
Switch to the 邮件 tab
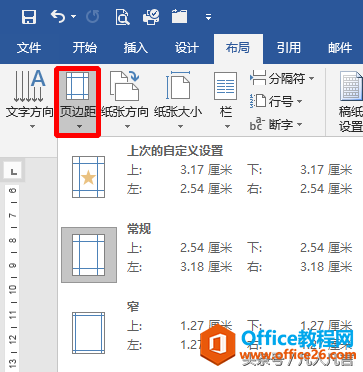tap(340, 48)
